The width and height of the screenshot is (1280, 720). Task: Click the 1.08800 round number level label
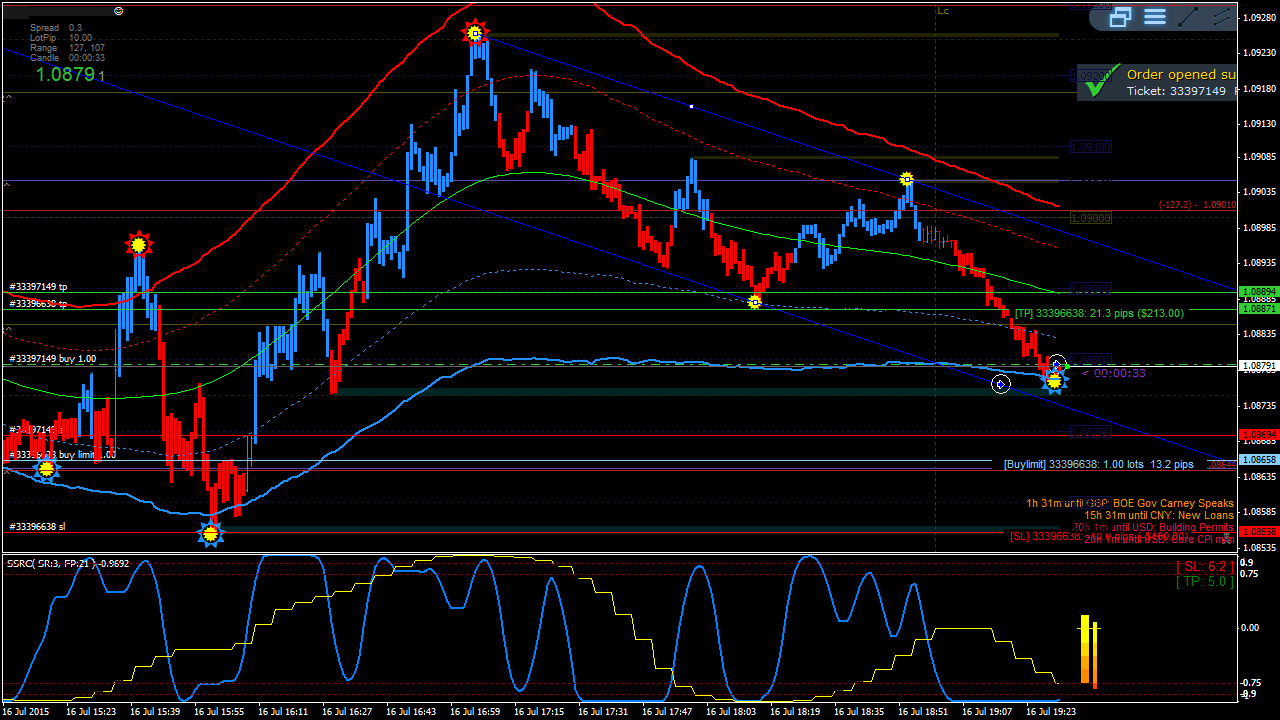click(1090, 360)
